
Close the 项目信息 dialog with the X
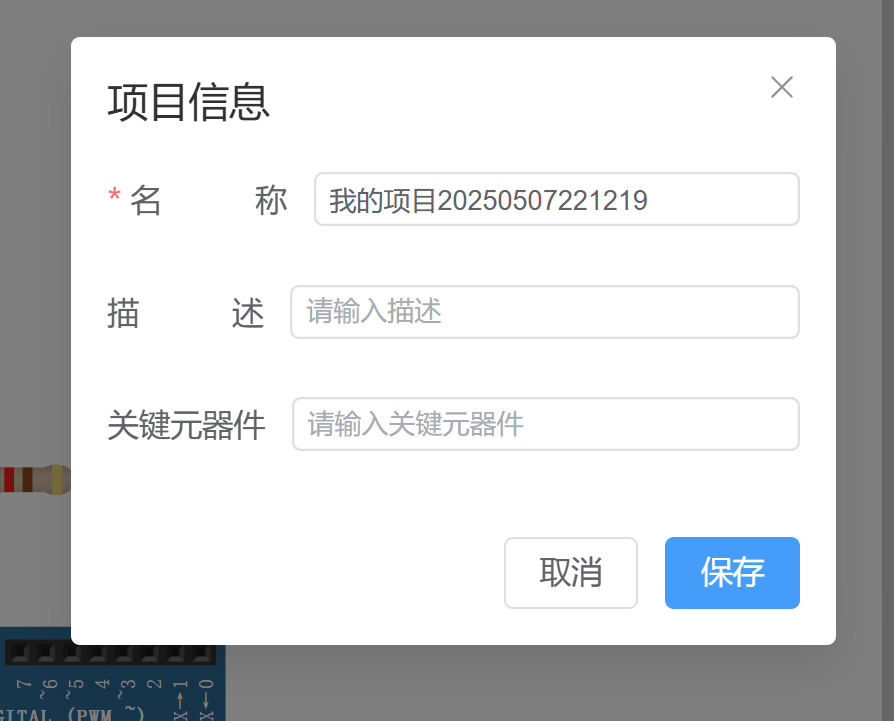point(781,88)
